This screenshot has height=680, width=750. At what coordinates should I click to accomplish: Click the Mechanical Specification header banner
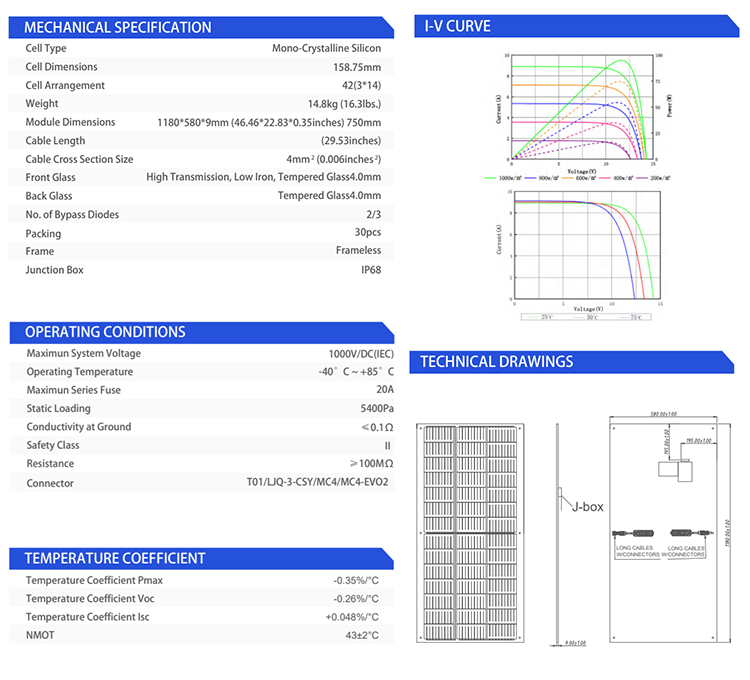coord(201,27)
